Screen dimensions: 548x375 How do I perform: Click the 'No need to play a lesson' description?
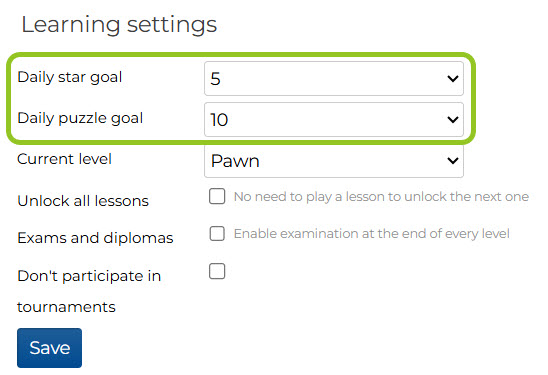pyautogui.click(x=381, y=197)
